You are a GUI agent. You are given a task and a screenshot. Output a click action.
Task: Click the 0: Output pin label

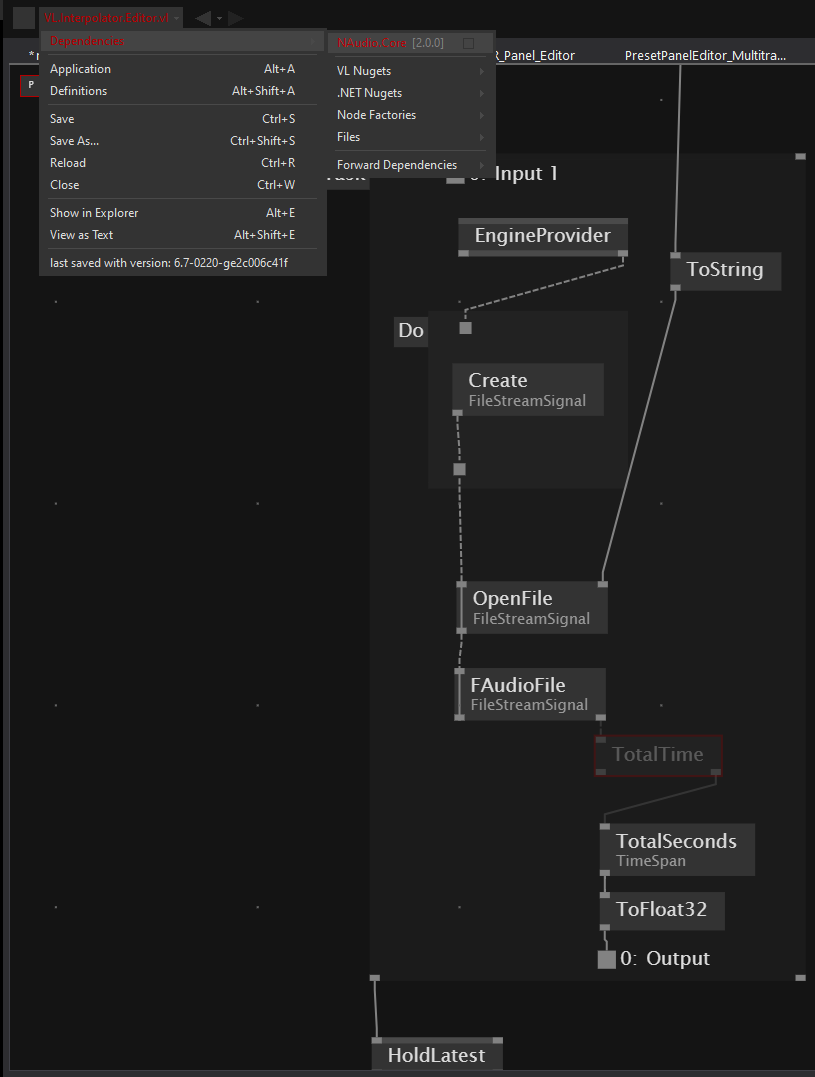point(665,959)
